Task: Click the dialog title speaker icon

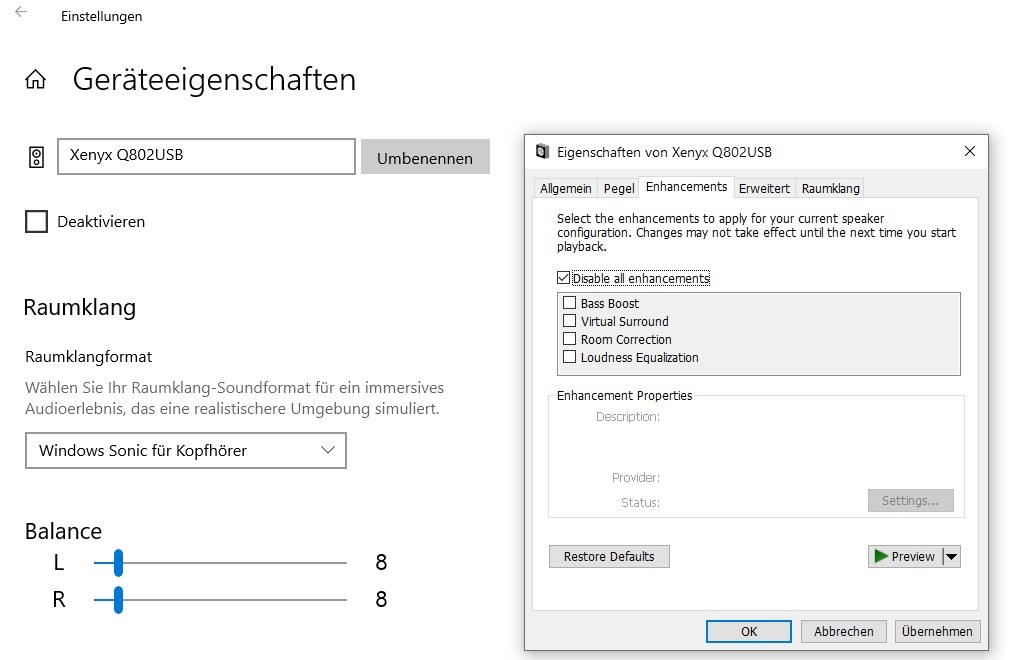Action: [542, 151]
